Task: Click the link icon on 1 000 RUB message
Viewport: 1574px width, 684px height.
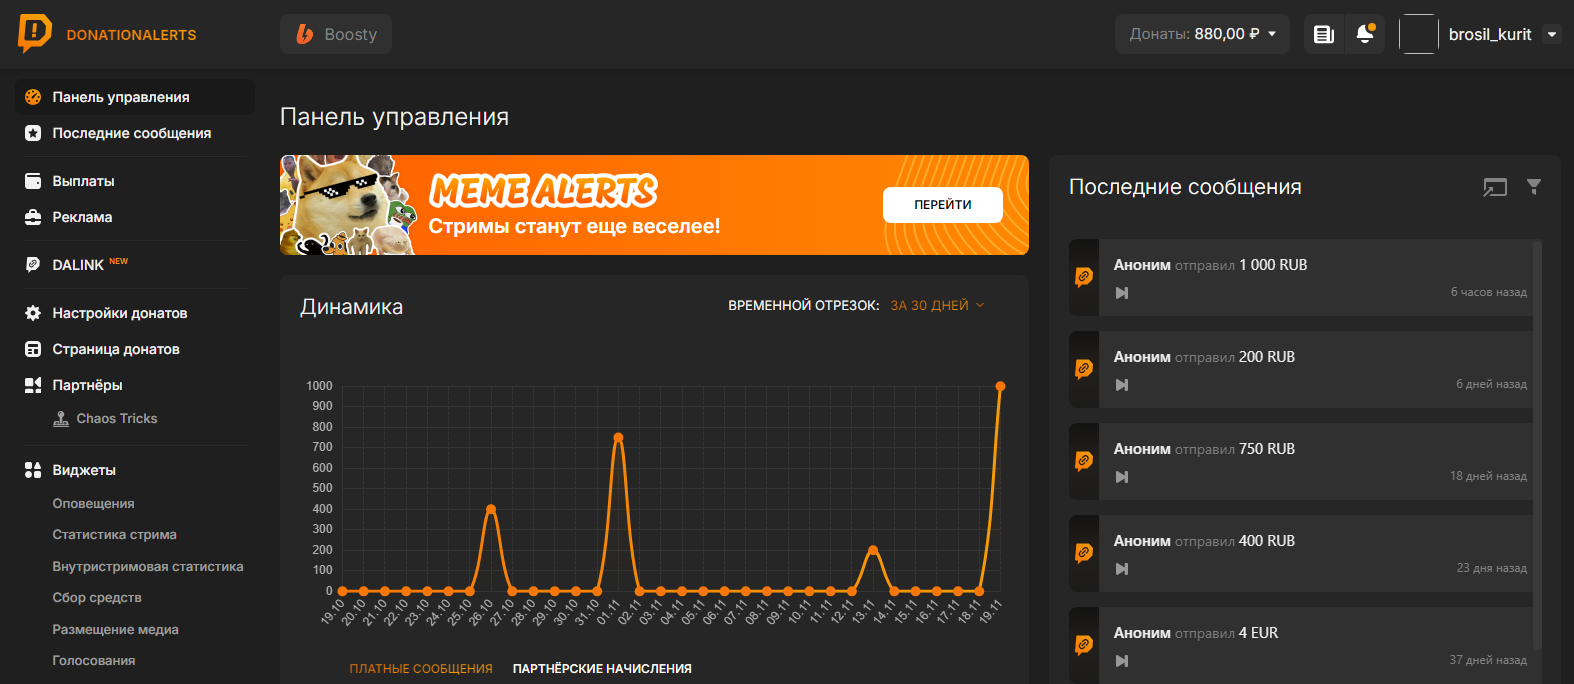Action: click(1084, 277)
